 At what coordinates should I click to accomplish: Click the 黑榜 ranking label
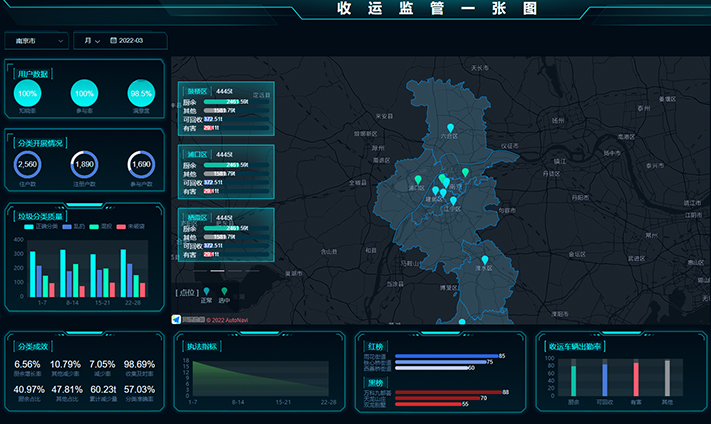(376, 382)
